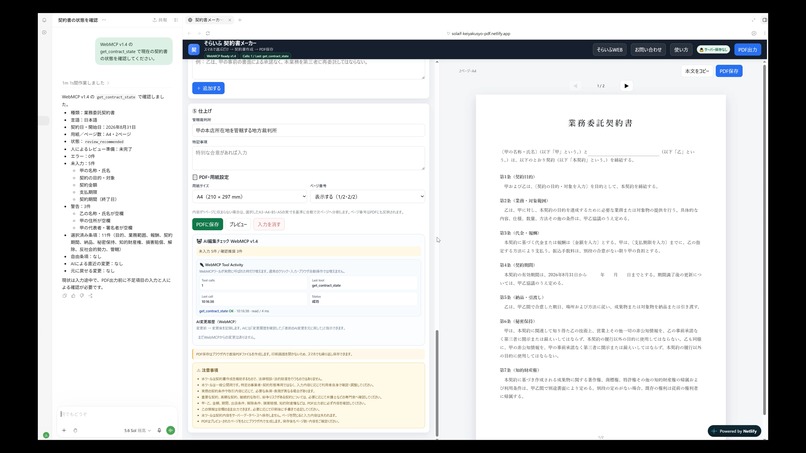The width and height of the screenshot is (806, 453).
Task: Go to the next preview page arrow
Action: pos(626,86)
